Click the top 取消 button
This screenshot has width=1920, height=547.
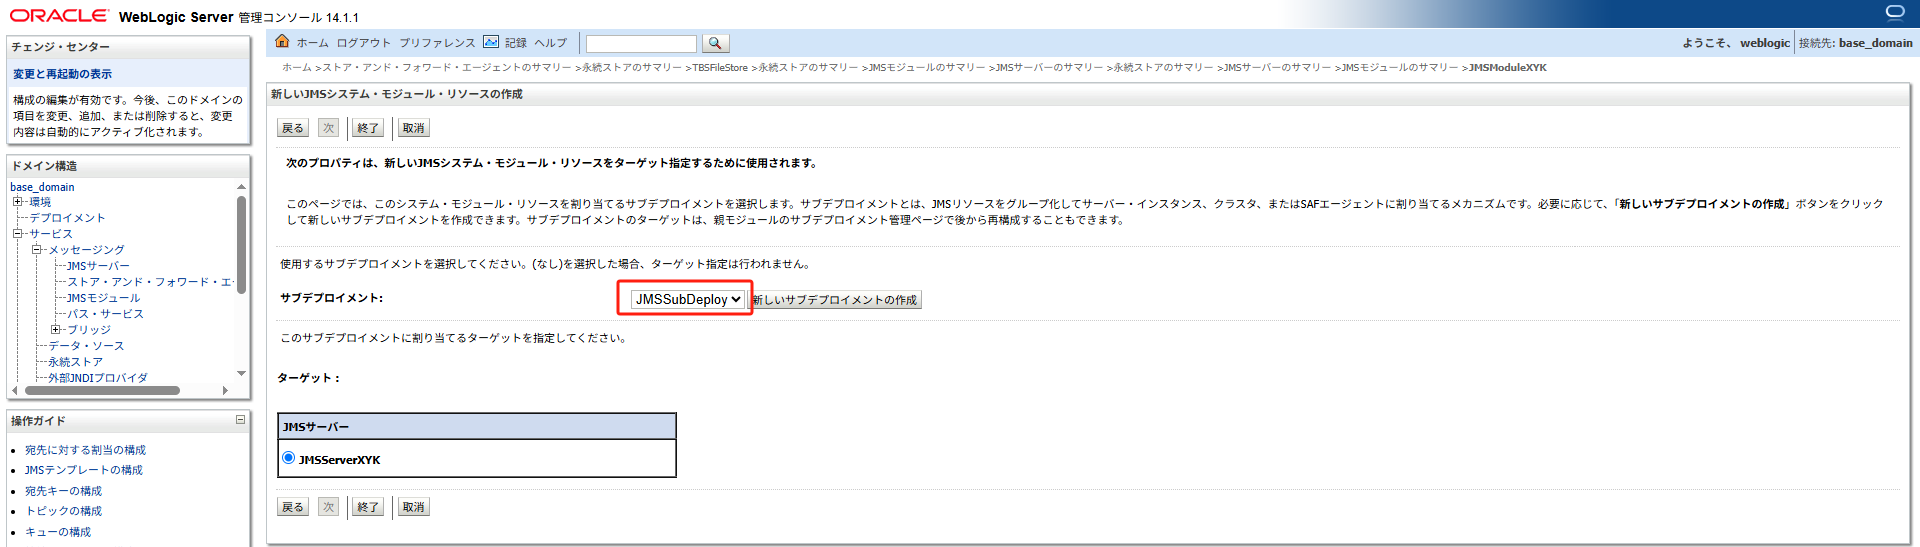[x=413, y=128]
